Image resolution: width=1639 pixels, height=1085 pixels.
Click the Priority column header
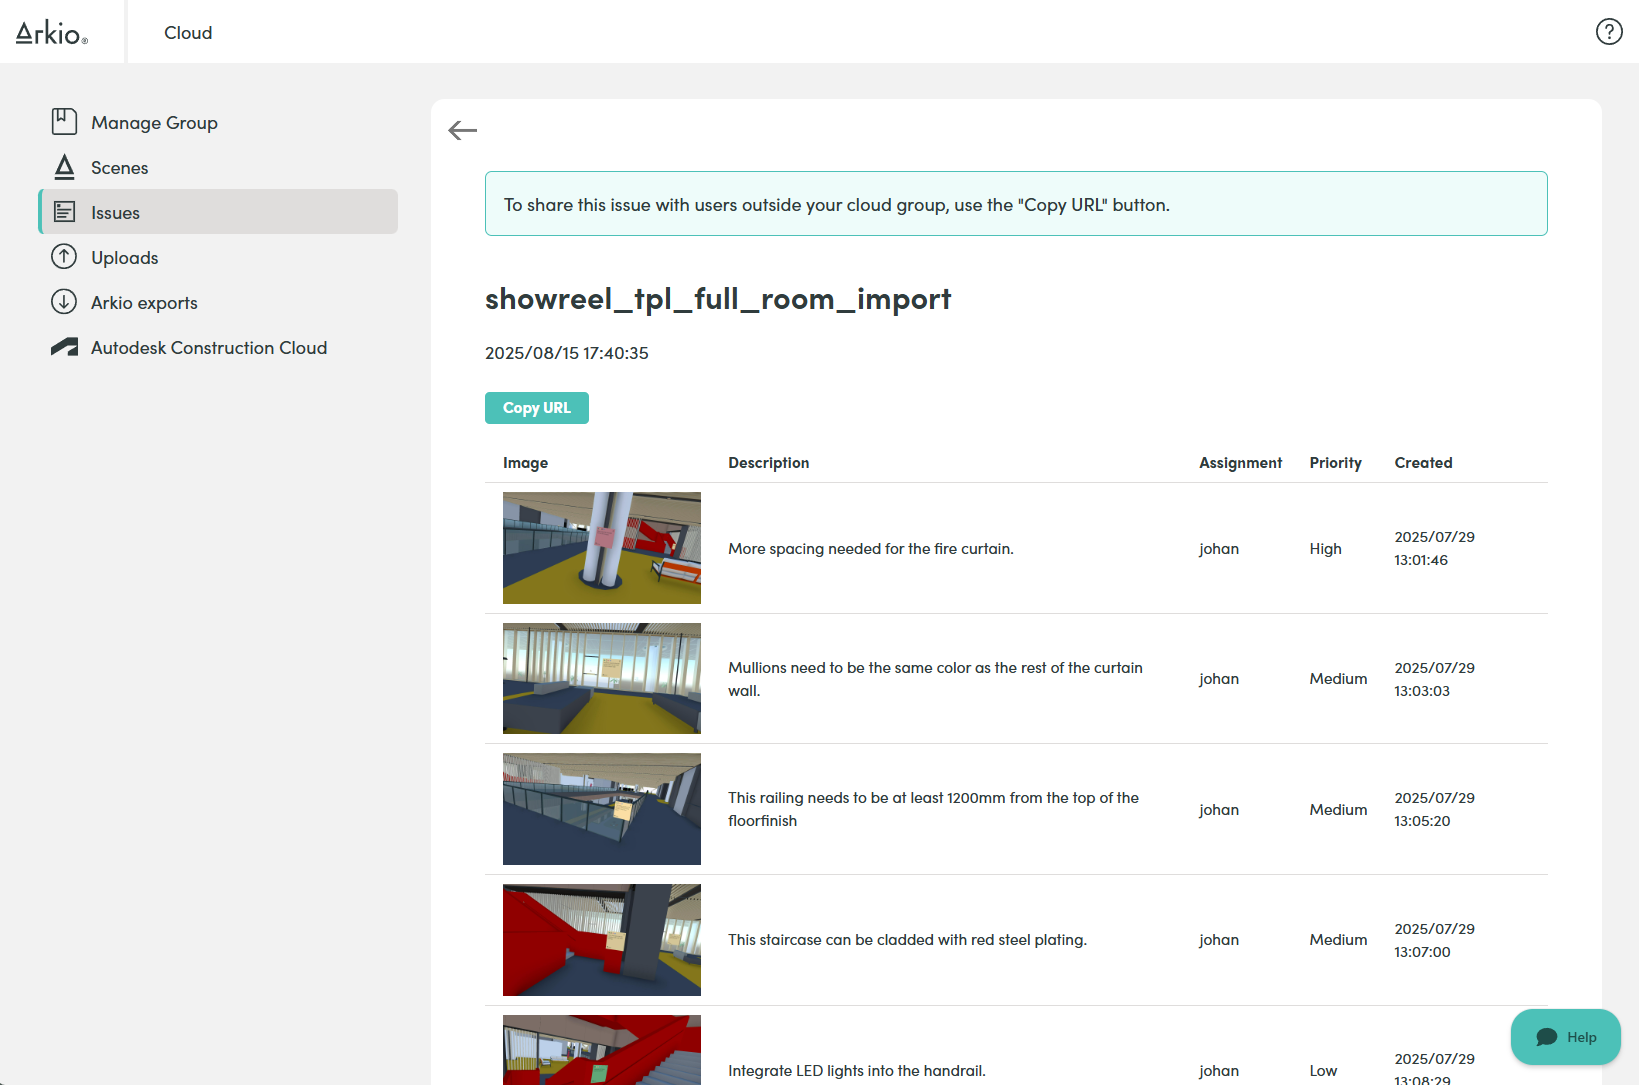1335,462
